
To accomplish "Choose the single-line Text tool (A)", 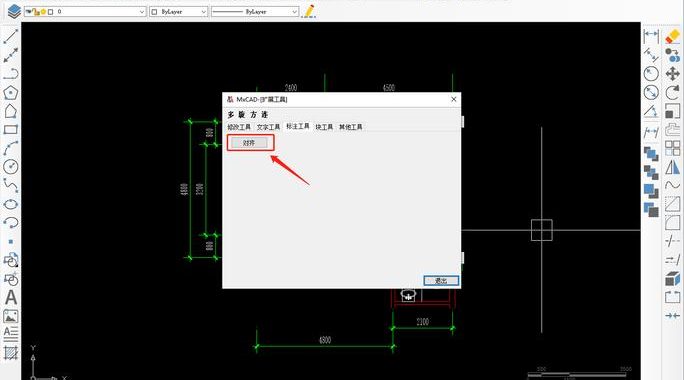I will [11, 298].
